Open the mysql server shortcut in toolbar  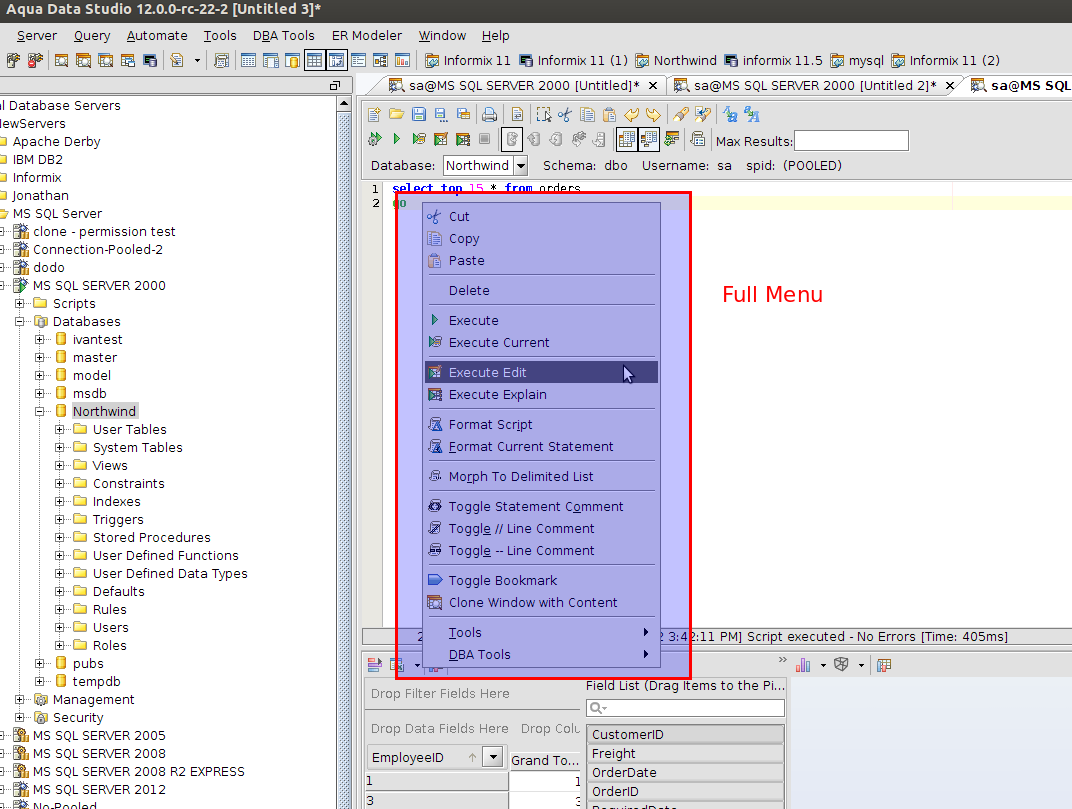coord(857,61)
